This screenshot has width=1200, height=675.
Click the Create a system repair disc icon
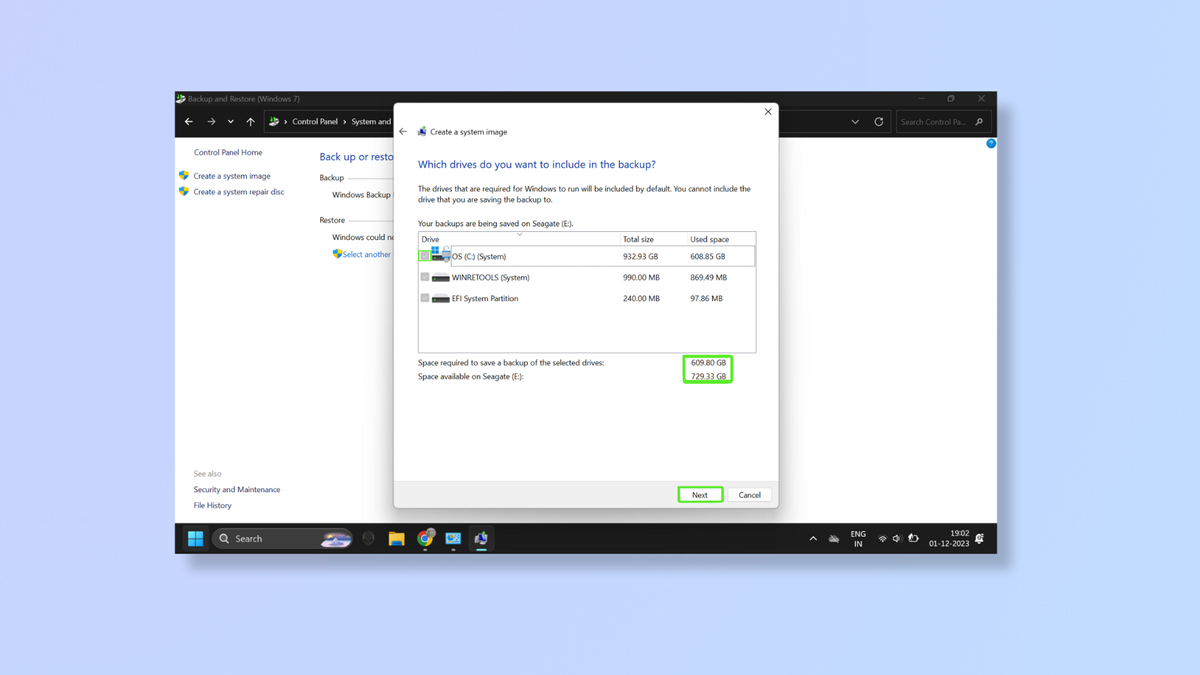click(183, 191)
